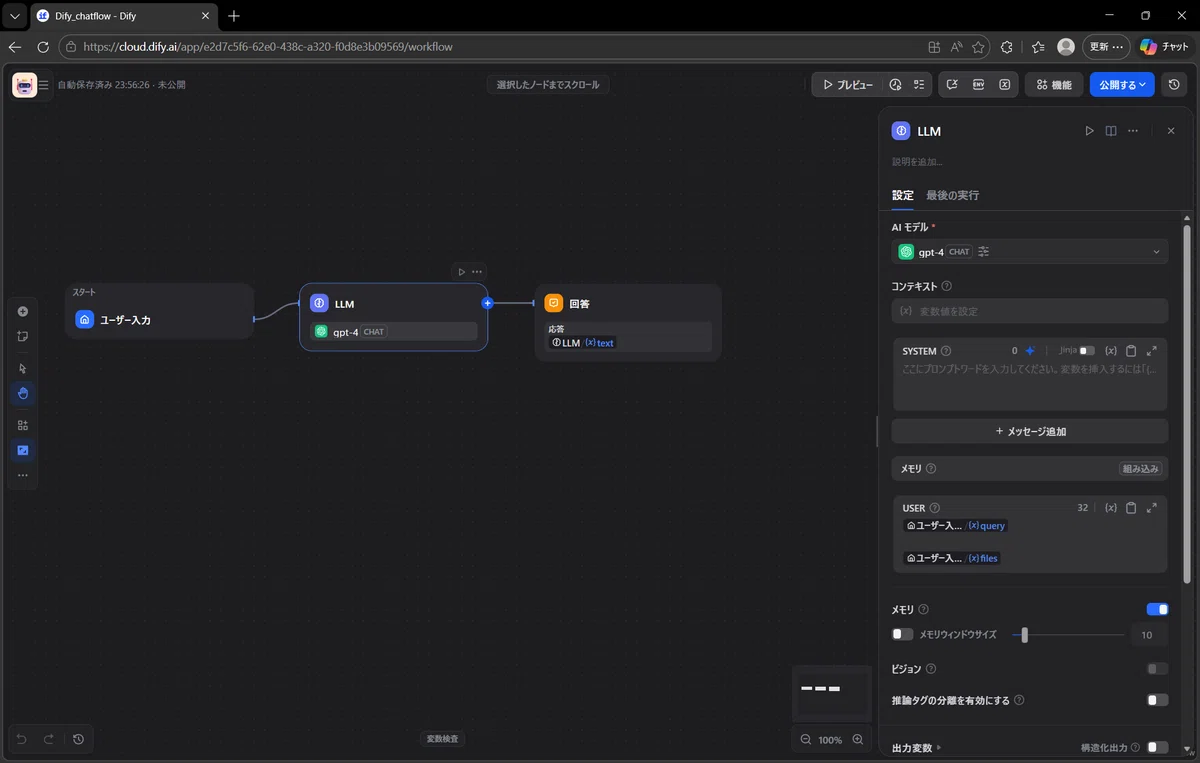
Task: Click the 組み込み built-in badge in メモリ row
Action: pos(1140,468)
